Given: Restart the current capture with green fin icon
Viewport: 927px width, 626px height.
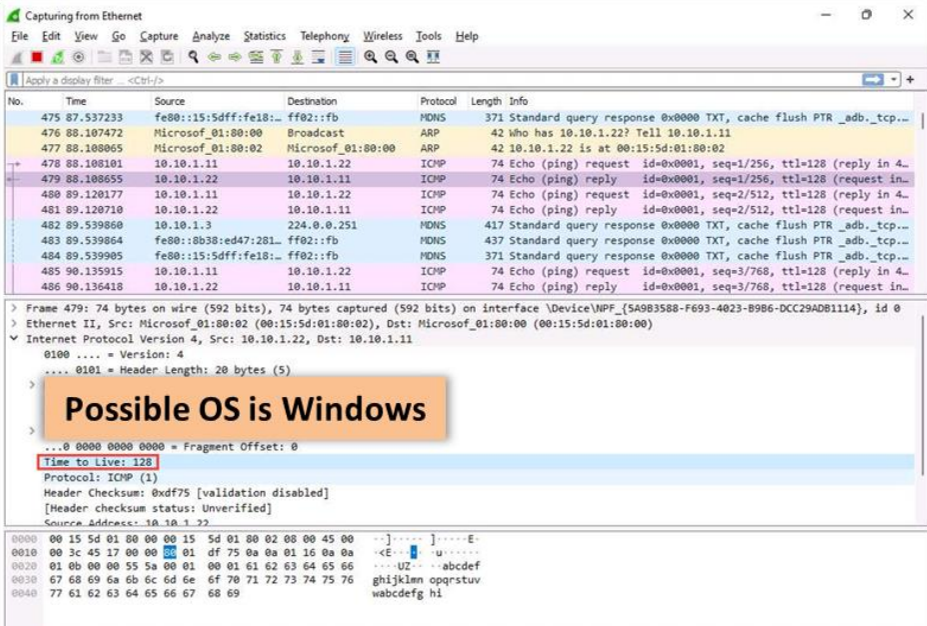Looking at the screenshot, I should pyautogui.click(x=57, y=57).
